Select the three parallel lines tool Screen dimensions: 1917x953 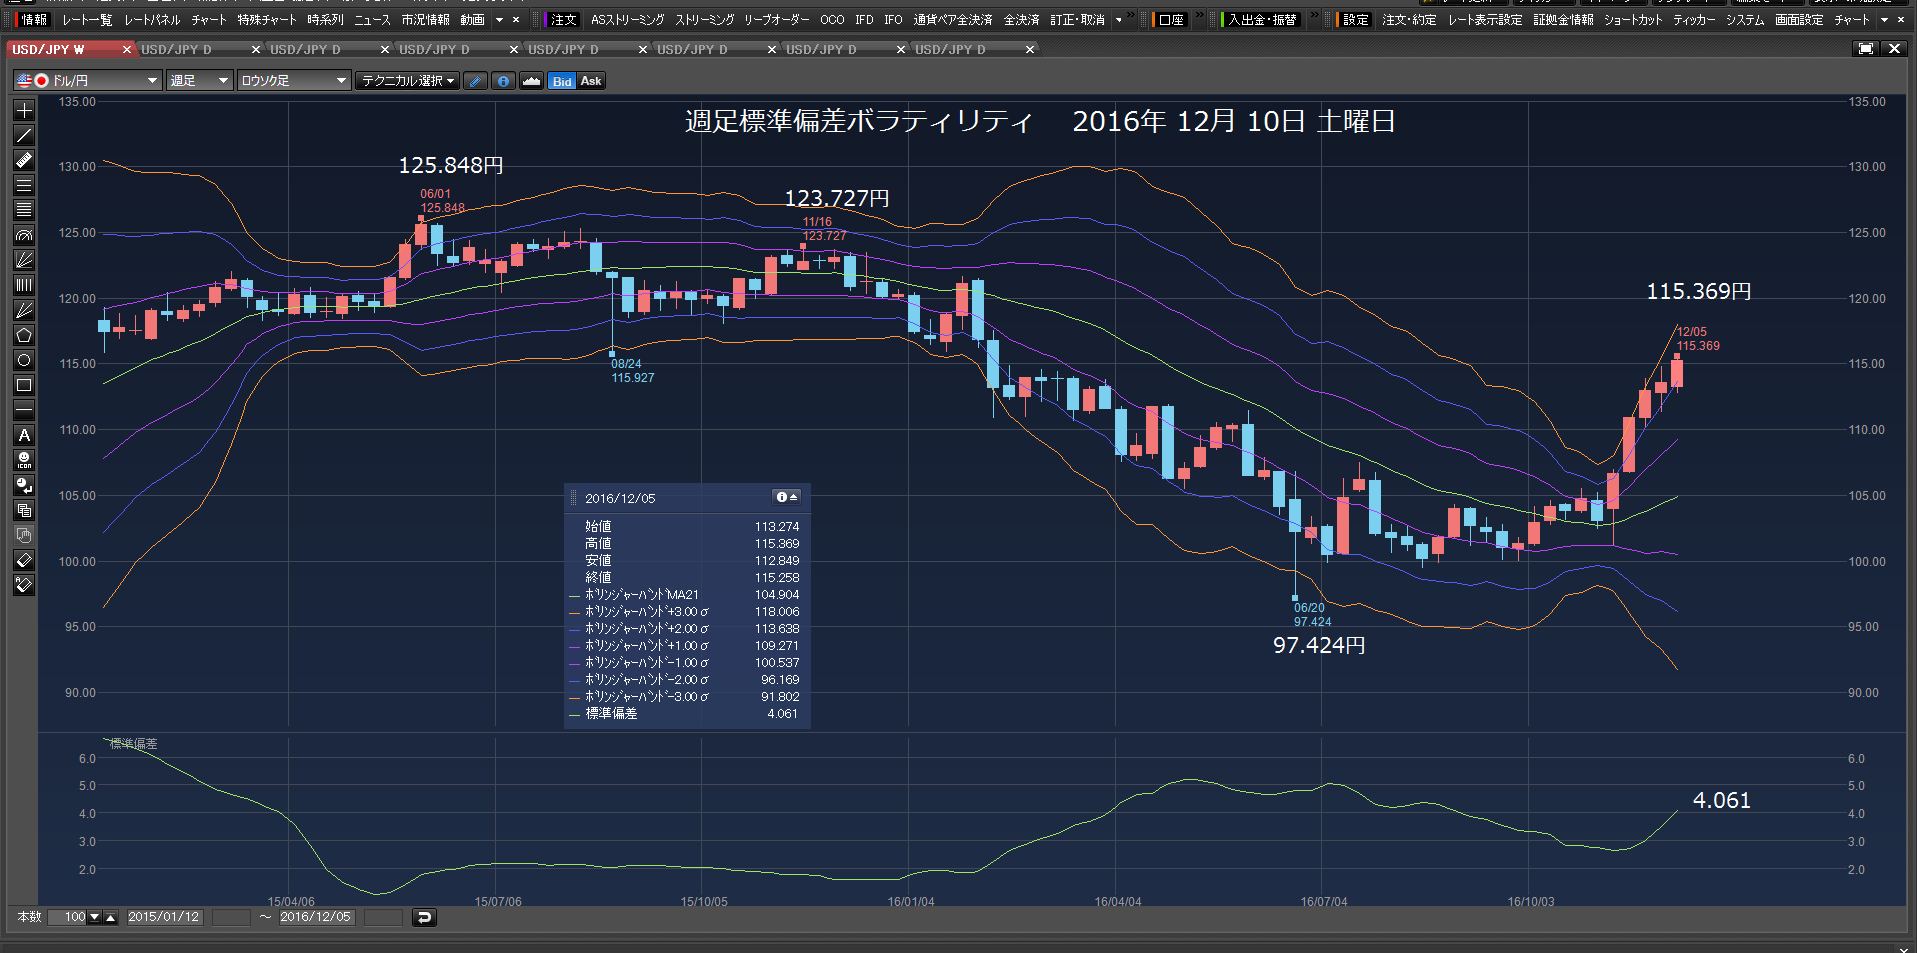coord(24,185)
